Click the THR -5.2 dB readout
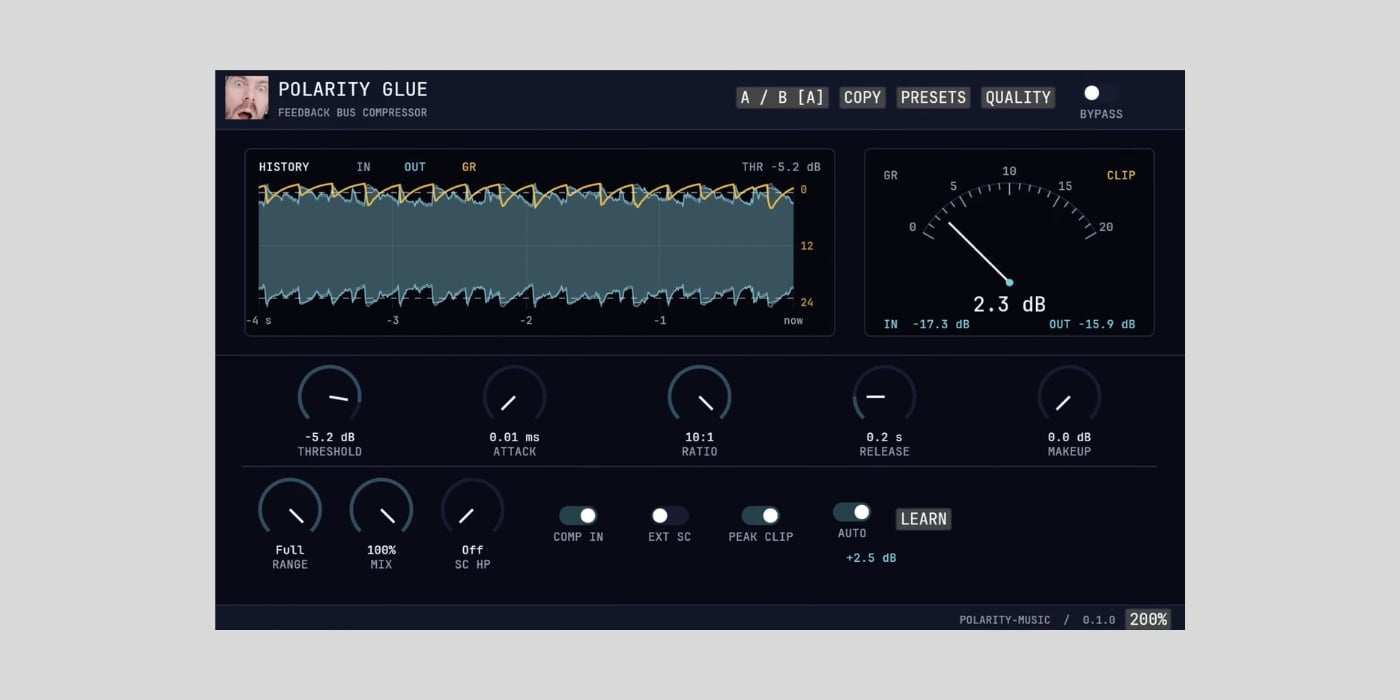The image size is (1400, 700). 782,167
